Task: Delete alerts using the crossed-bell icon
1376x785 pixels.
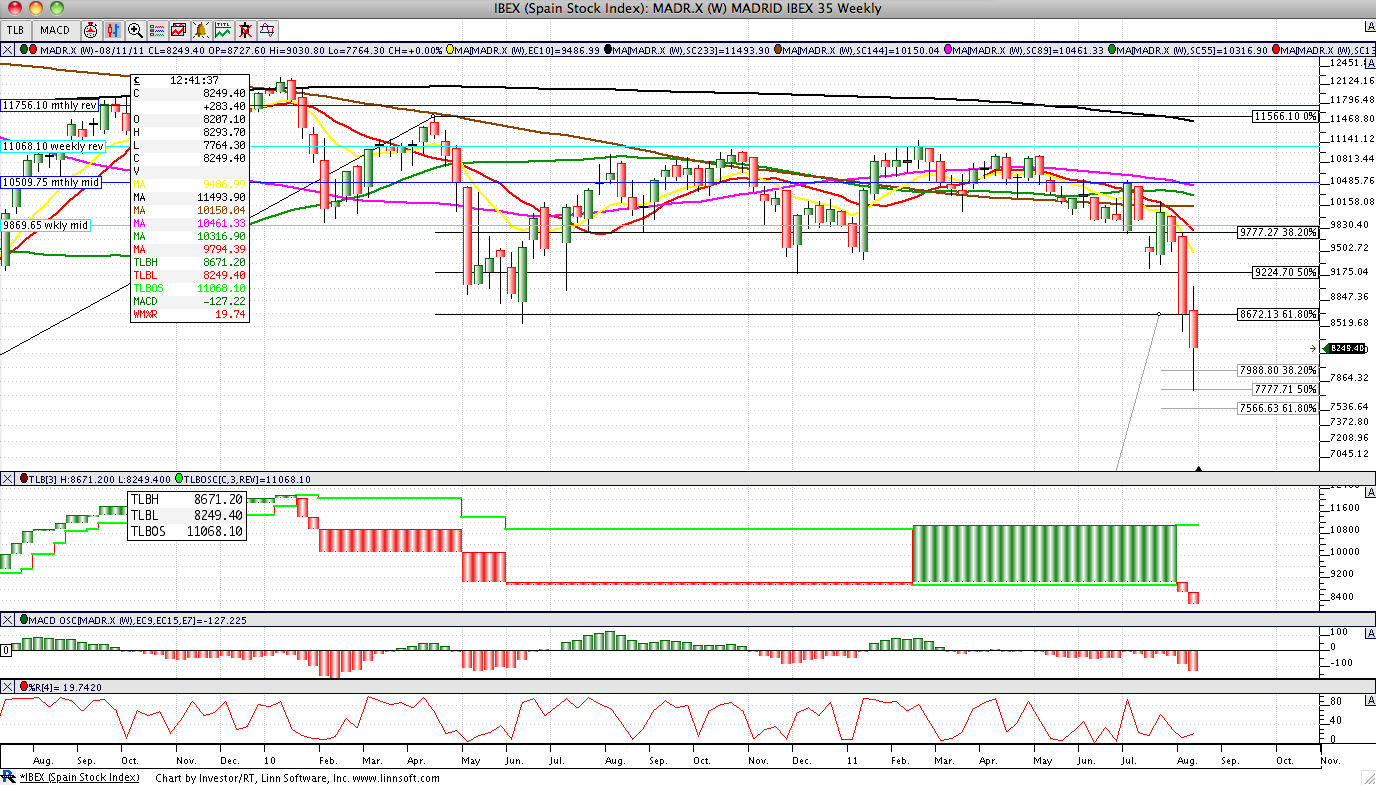Action: [x=245, y=30]
